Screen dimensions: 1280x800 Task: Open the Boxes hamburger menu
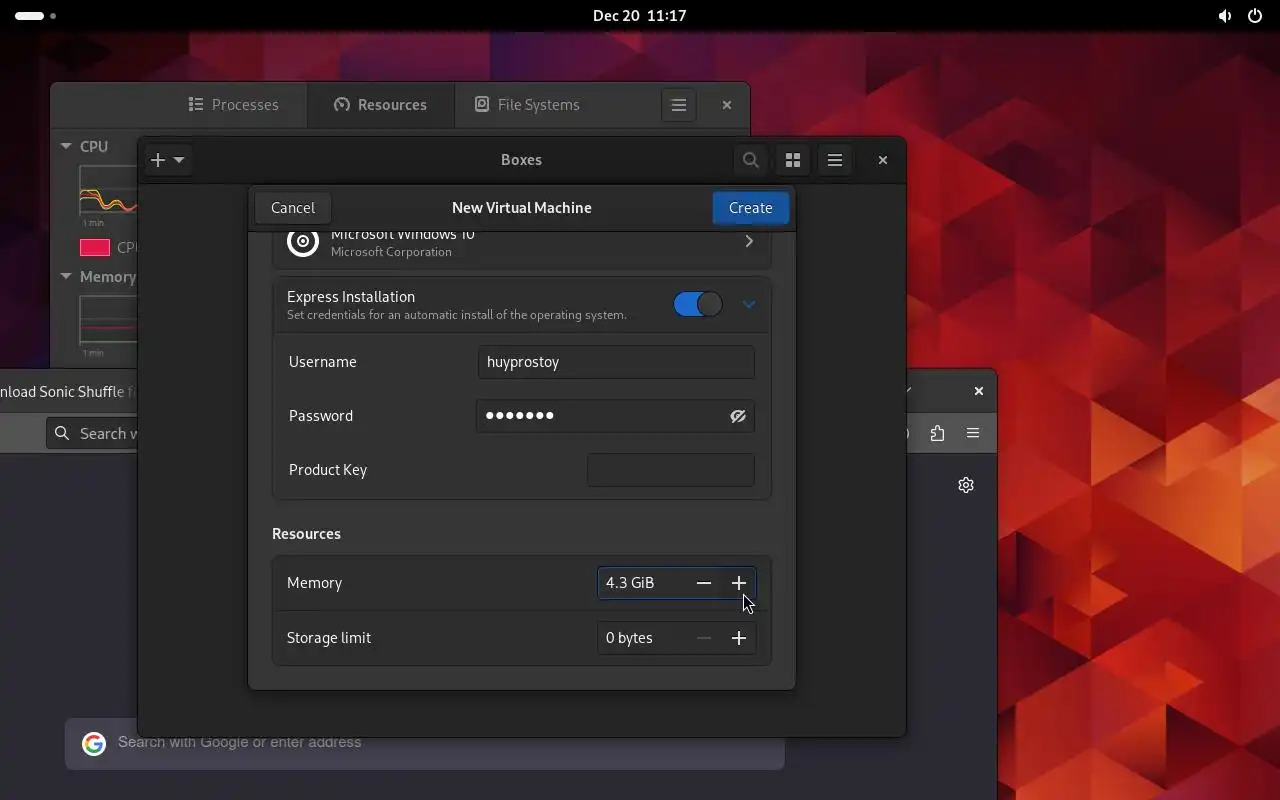point(835,160)
